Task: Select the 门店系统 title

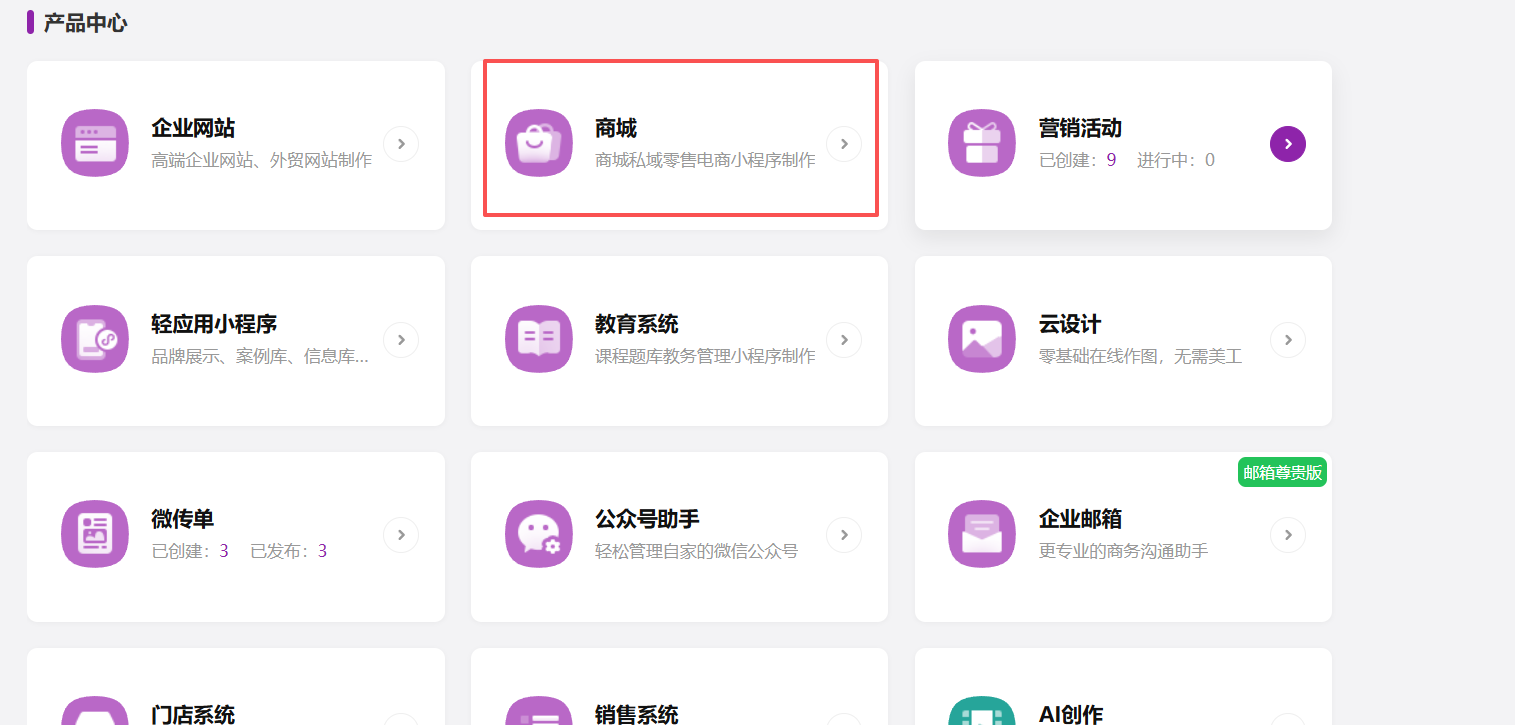Action: (193, 714)
